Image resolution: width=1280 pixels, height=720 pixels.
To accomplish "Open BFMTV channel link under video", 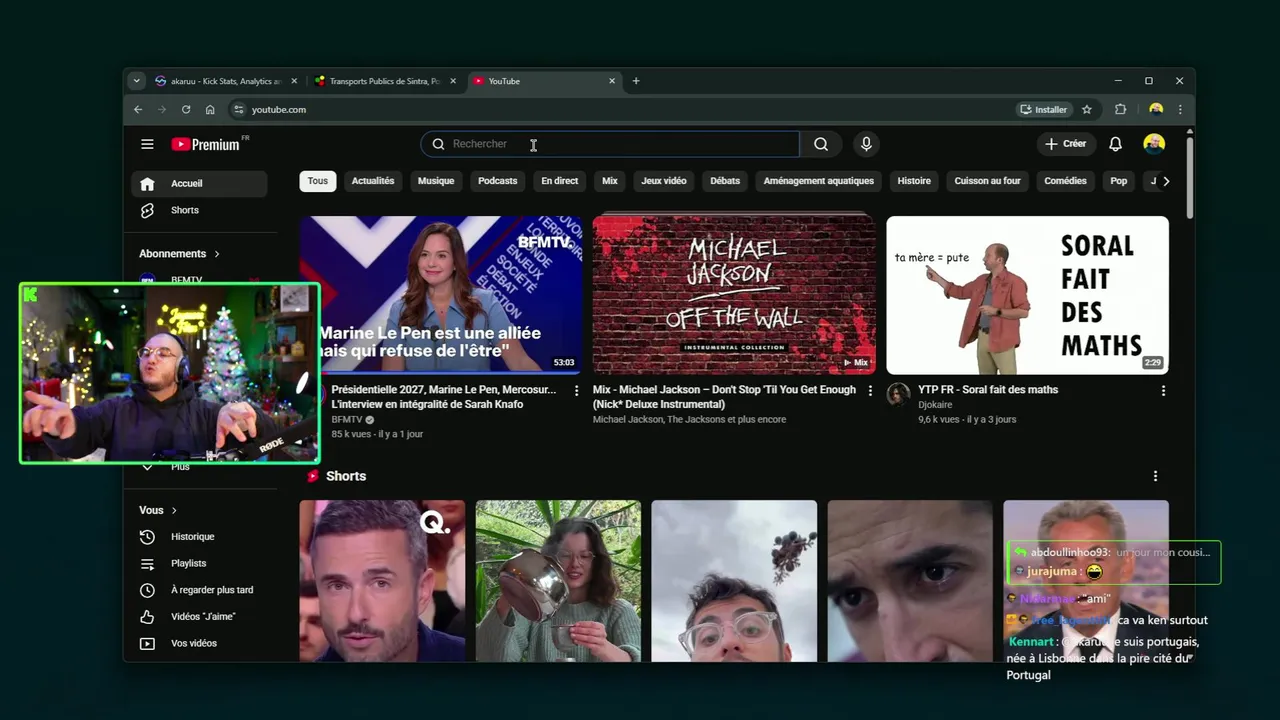I will (347, 420).
